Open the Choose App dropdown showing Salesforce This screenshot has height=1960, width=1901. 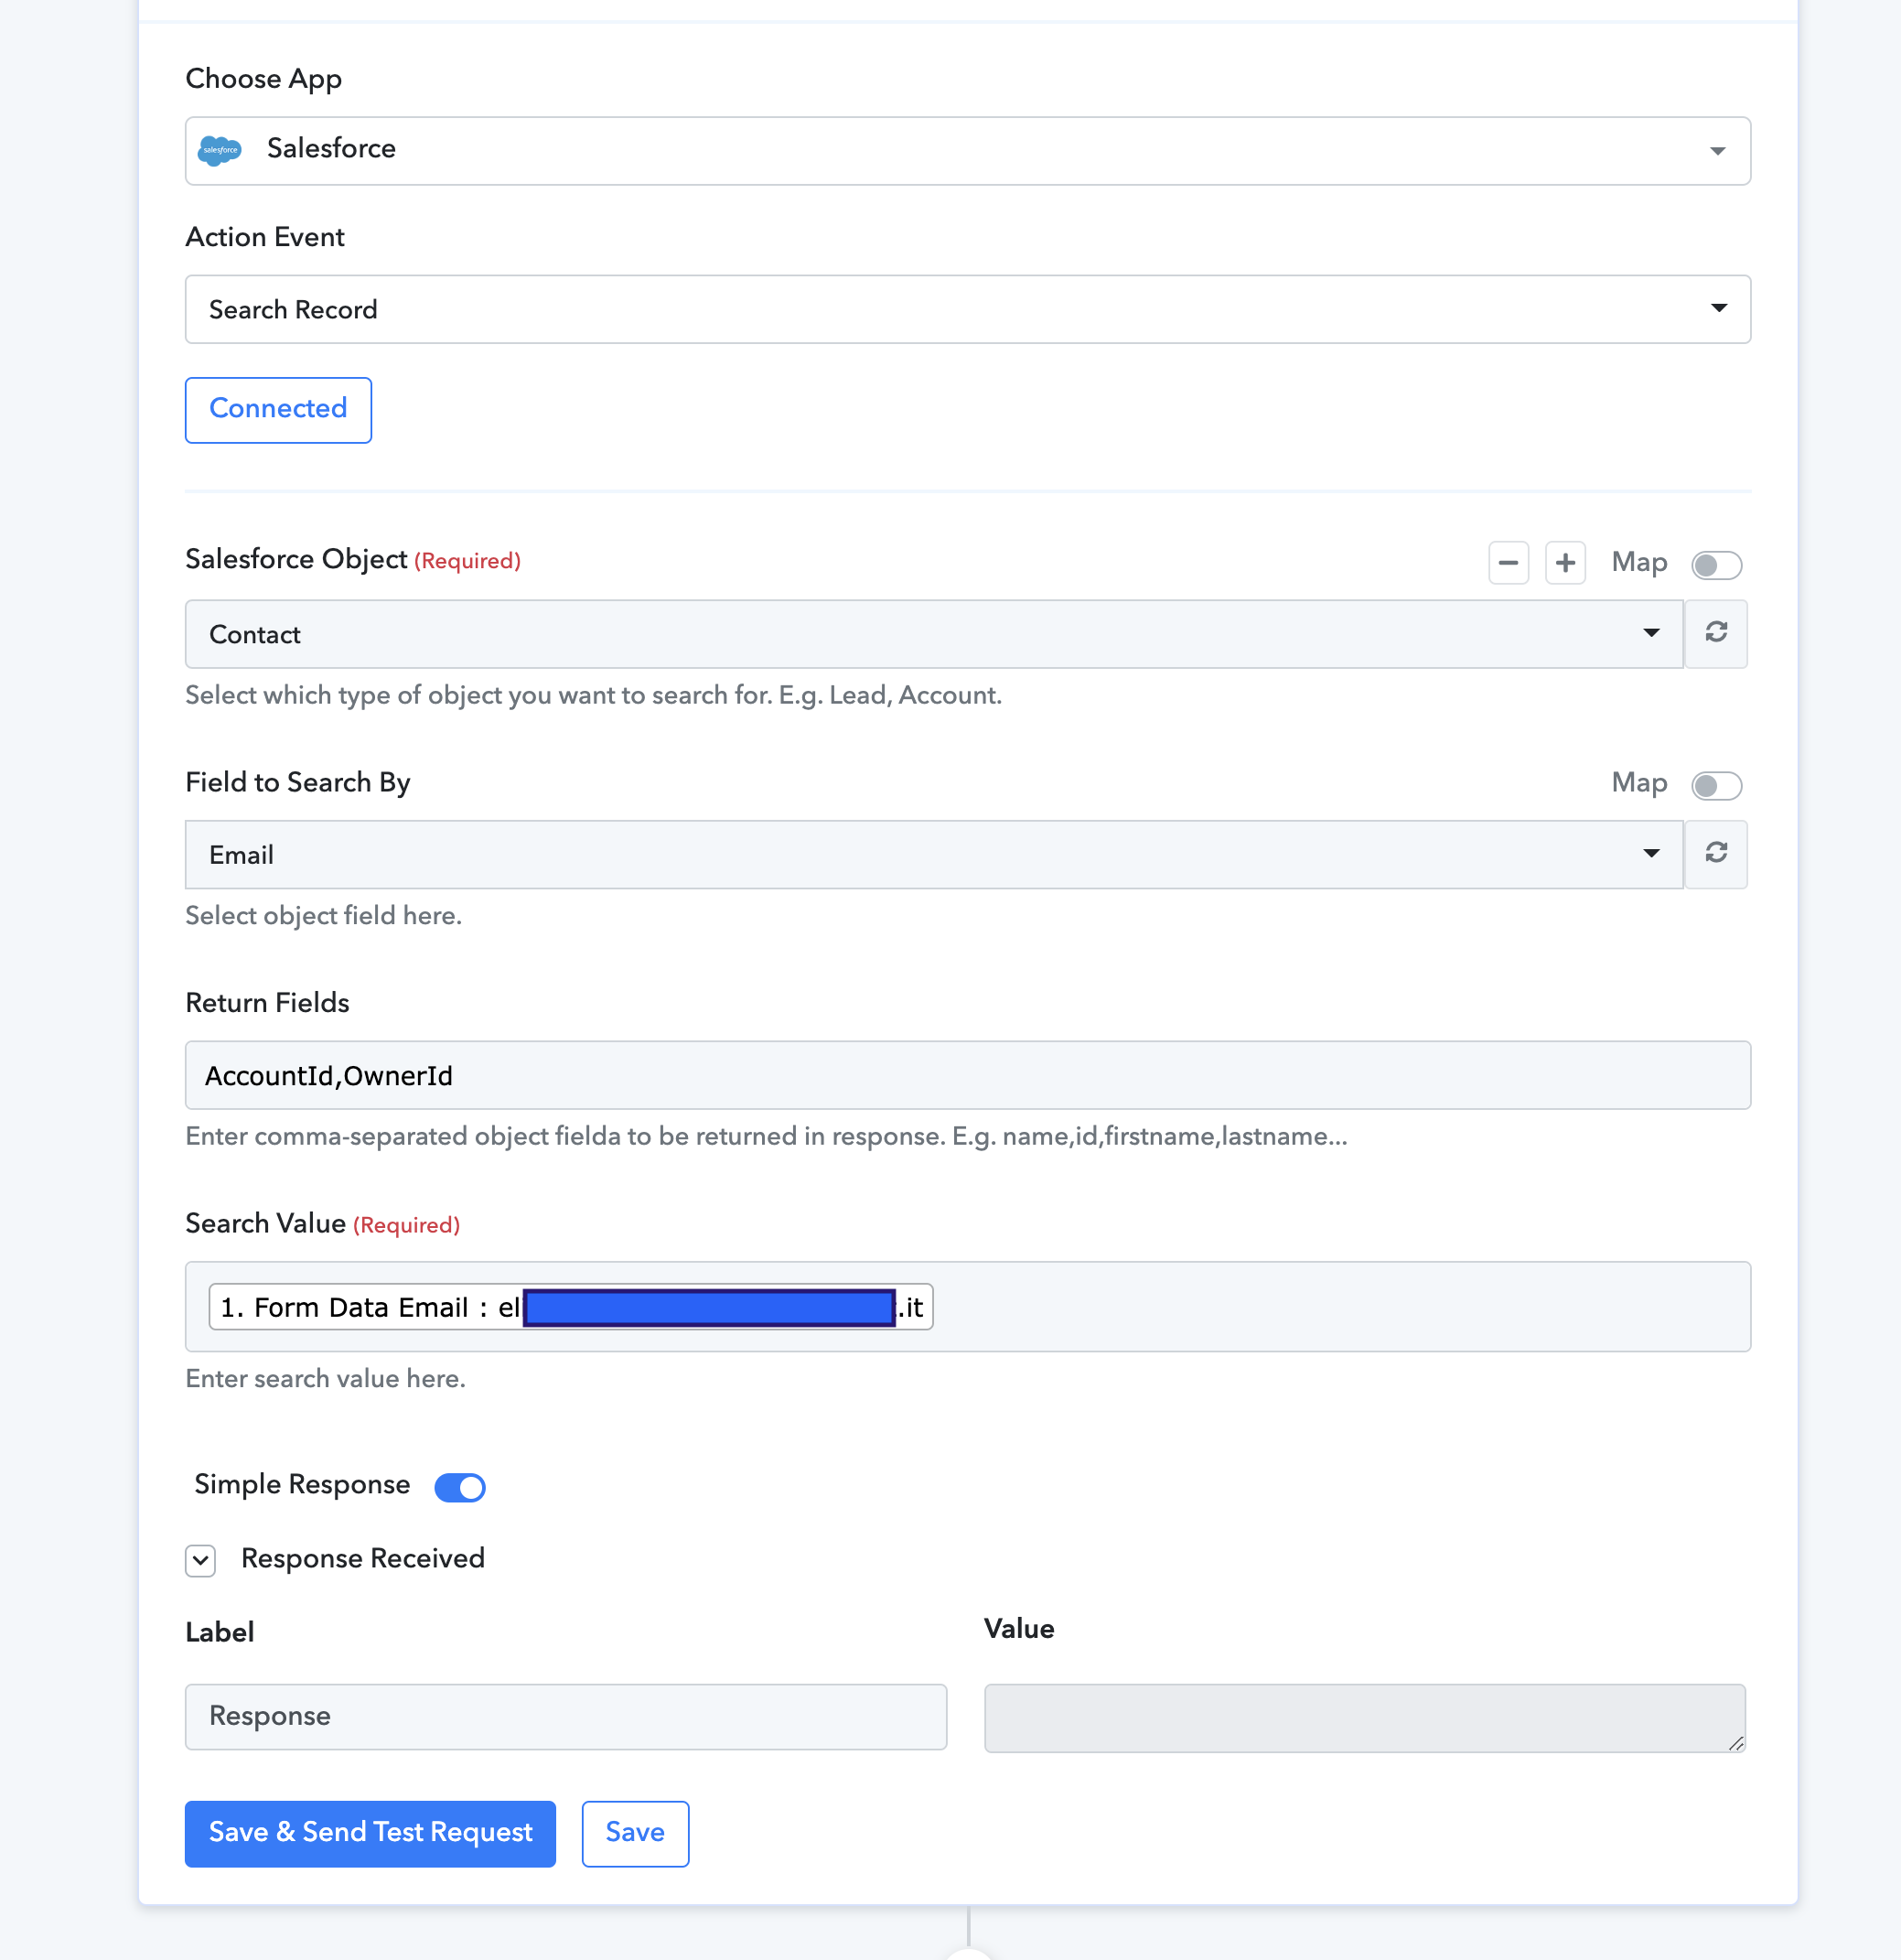coord(967,151)
